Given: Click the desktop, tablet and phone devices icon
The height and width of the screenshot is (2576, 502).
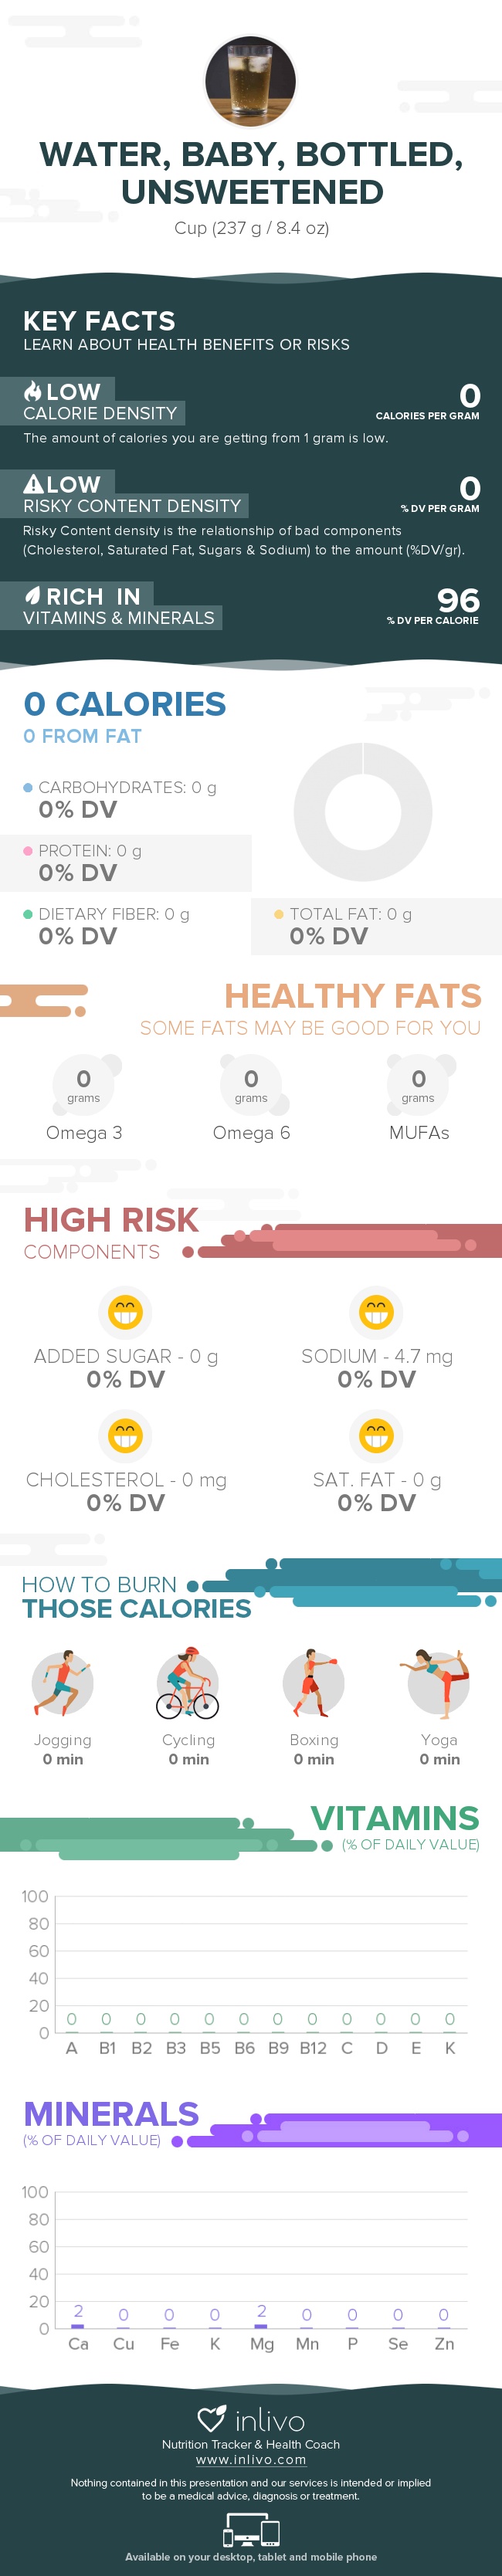Looking at the screenshot, I should click(x=251, y=2531).
